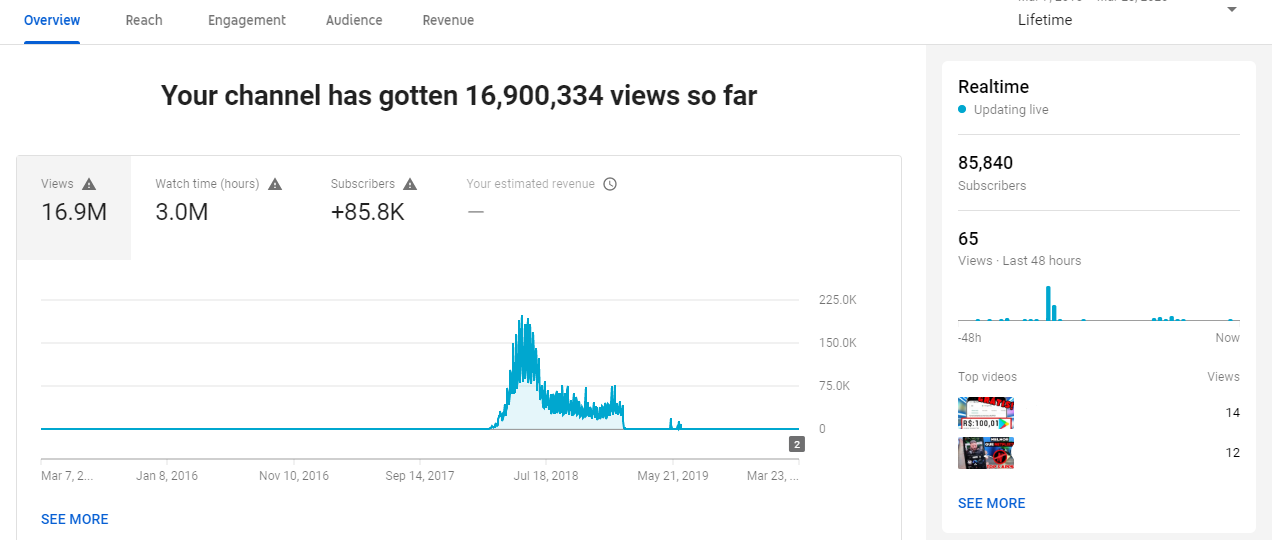Switch to the Engagement tab
Screen dimensions: 1272x540
pyautogui.click(x=247, y=20)
